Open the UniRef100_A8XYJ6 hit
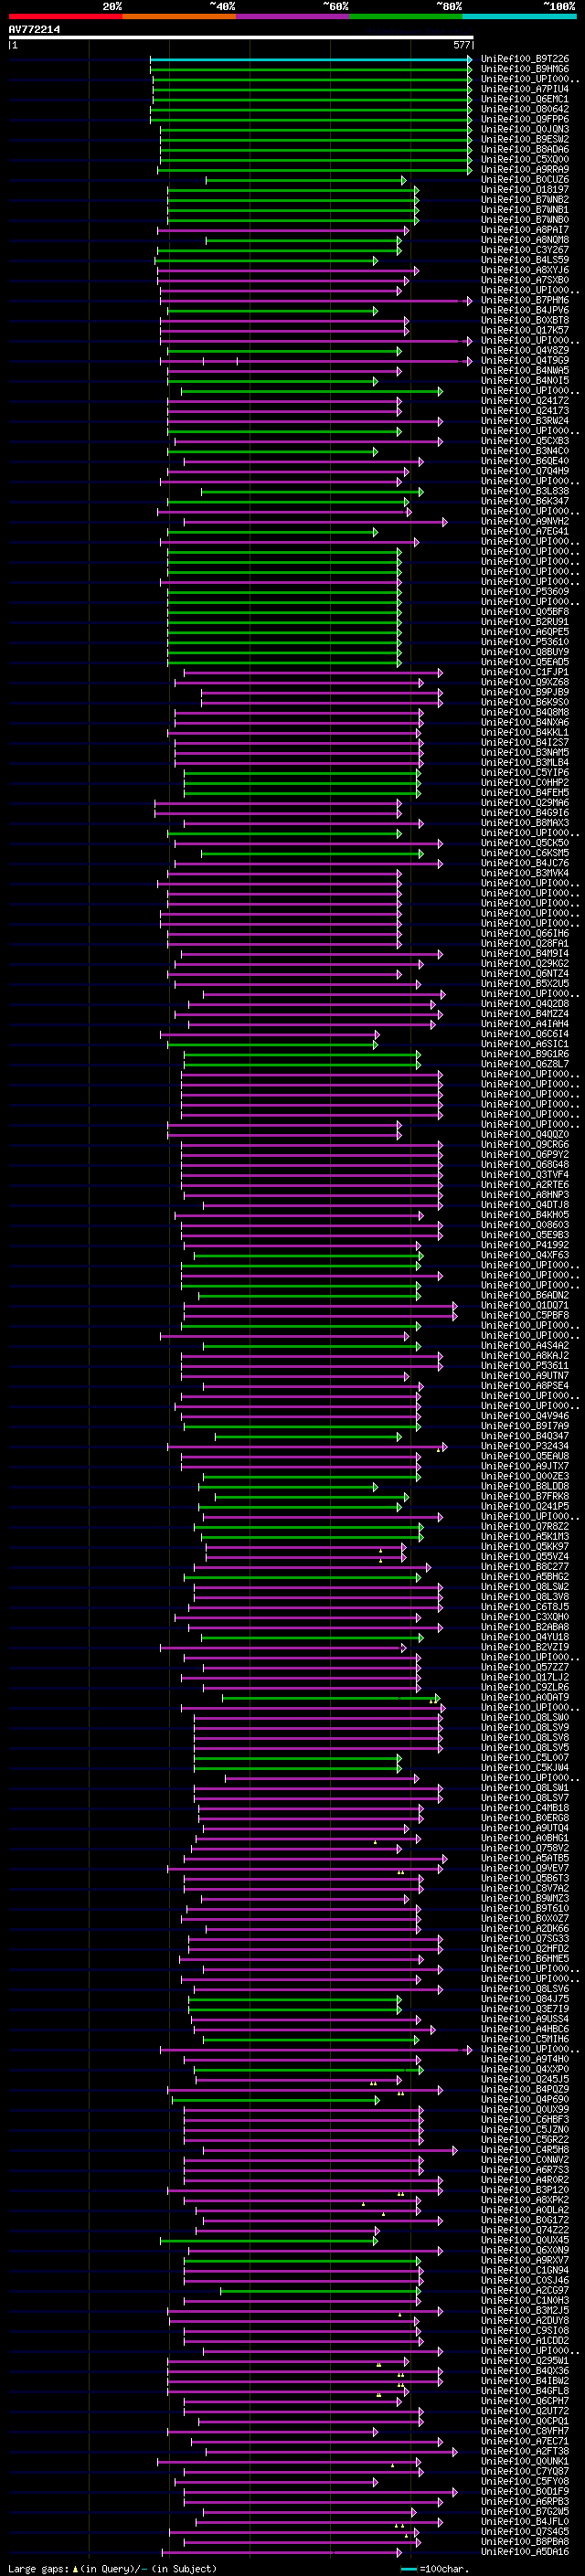 (525, 270)
